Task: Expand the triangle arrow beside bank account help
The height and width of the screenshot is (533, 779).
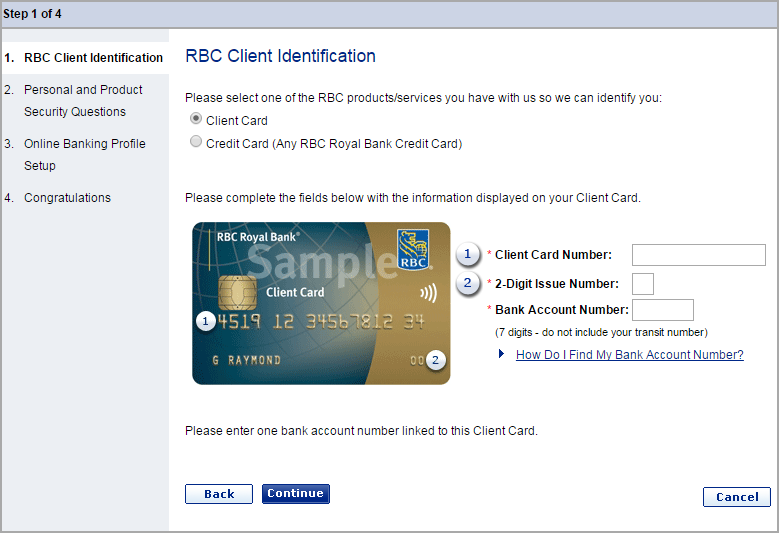Action: pos(502,355)
